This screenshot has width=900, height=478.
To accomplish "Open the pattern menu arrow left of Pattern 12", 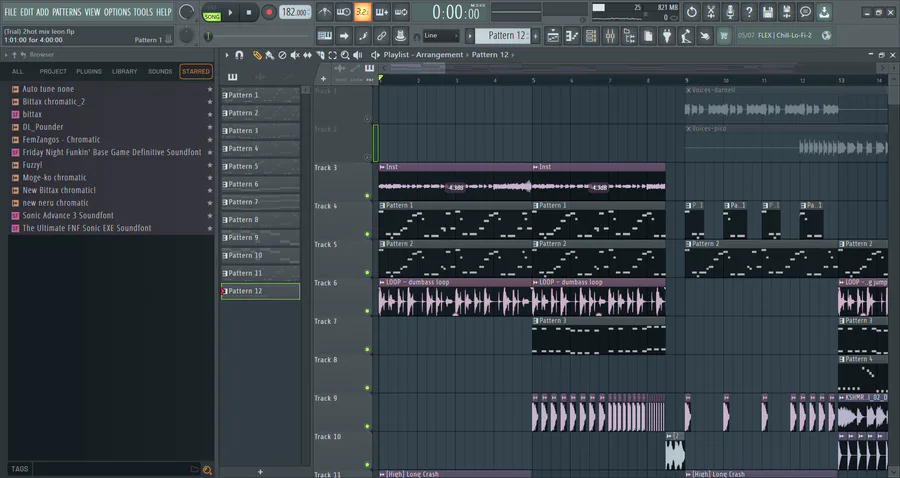I will [x=470, y=36].
